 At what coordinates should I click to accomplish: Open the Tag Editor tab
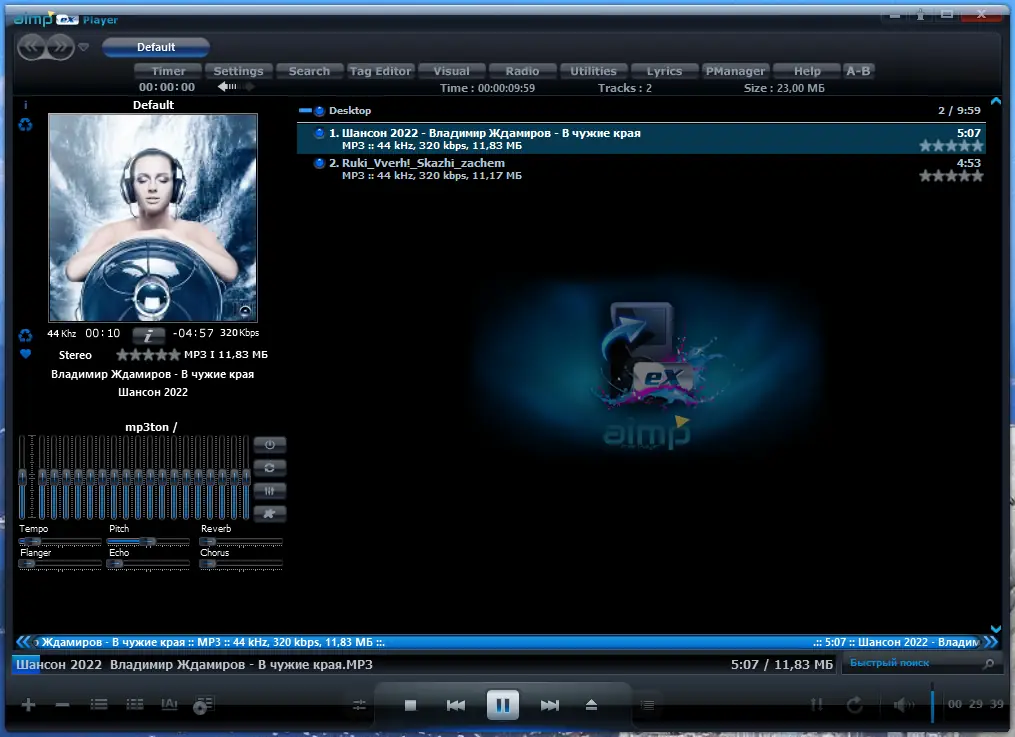coord(381,71)
